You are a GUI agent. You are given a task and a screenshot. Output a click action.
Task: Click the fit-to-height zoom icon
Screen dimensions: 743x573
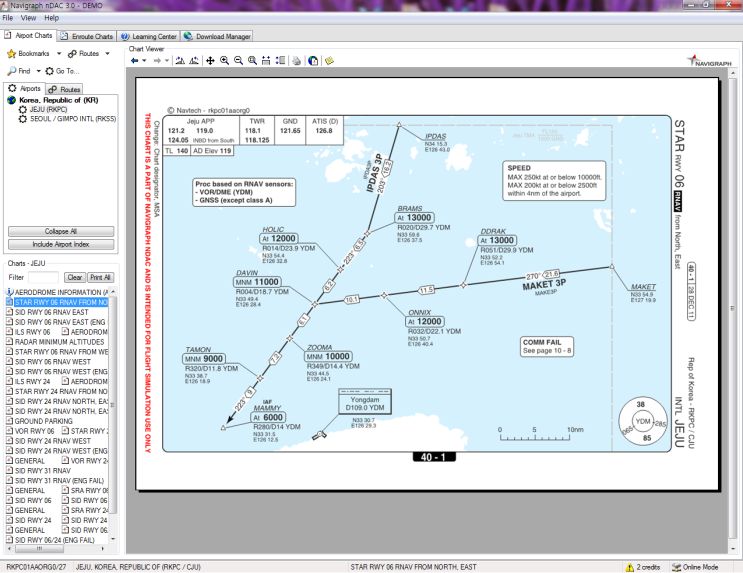point(267,61)
